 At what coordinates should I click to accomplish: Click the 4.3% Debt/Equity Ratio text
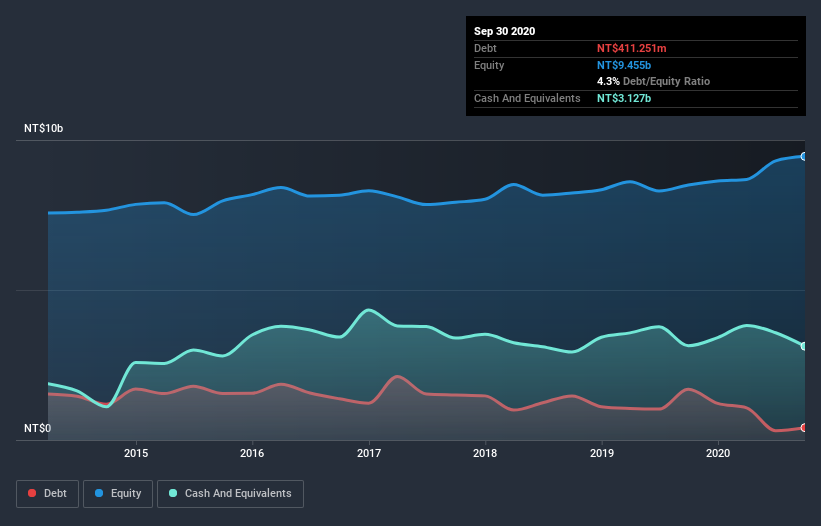[x=653, y=82]
